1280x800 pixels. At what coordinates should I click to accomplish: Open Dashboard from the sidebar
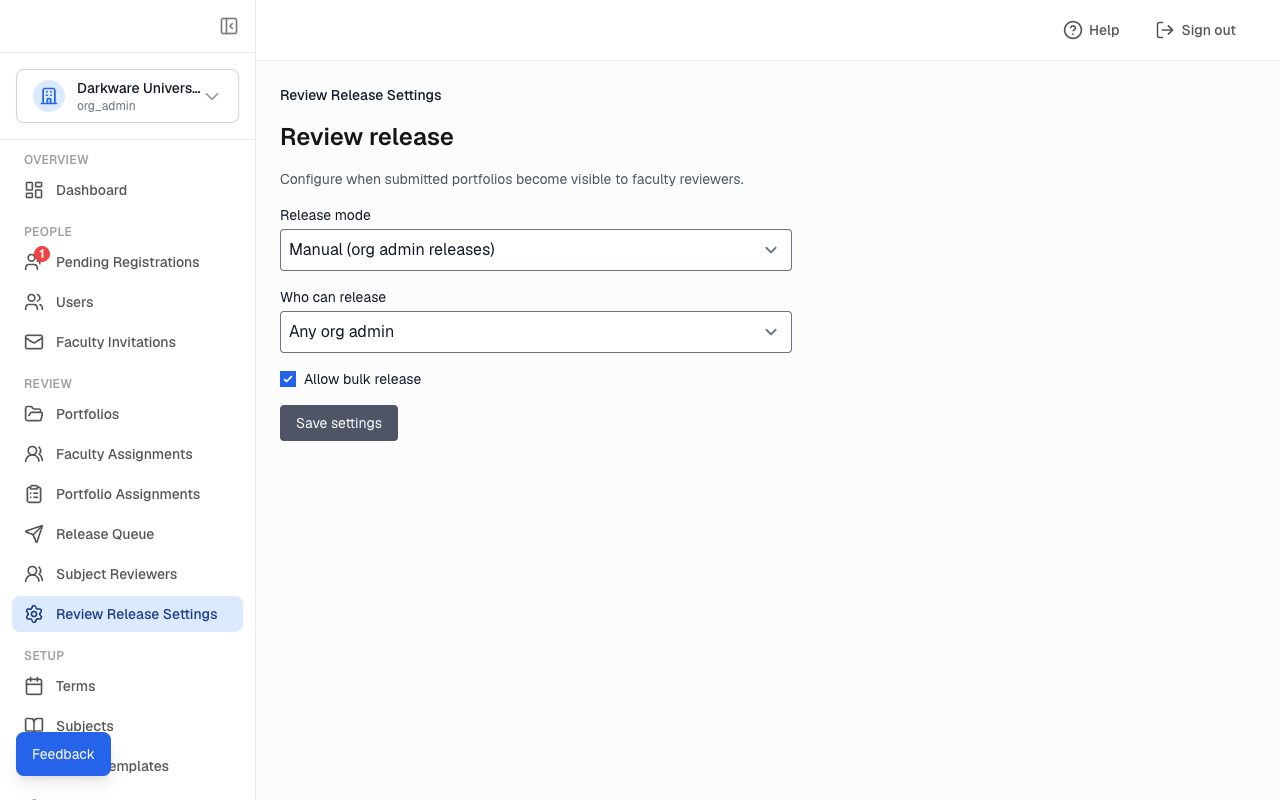click(127, 190)
